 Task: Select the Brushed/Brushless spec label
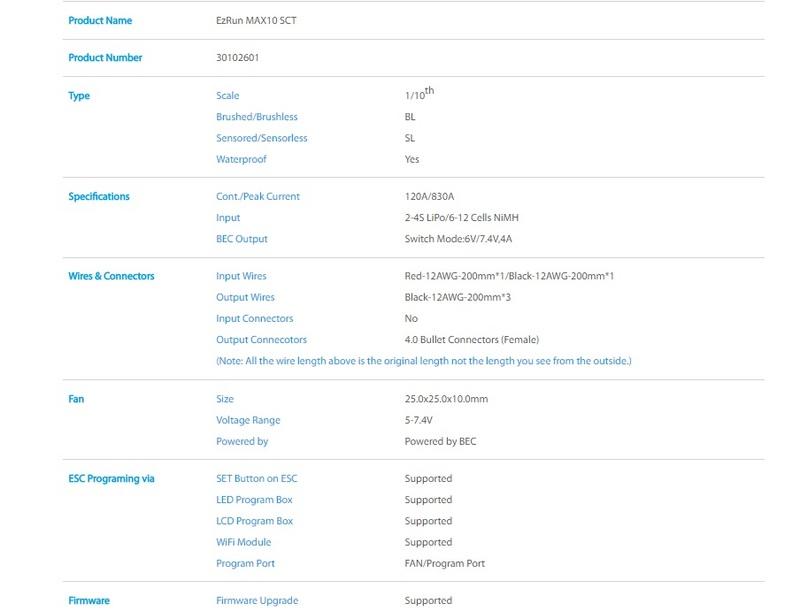[x=256, y=117]
